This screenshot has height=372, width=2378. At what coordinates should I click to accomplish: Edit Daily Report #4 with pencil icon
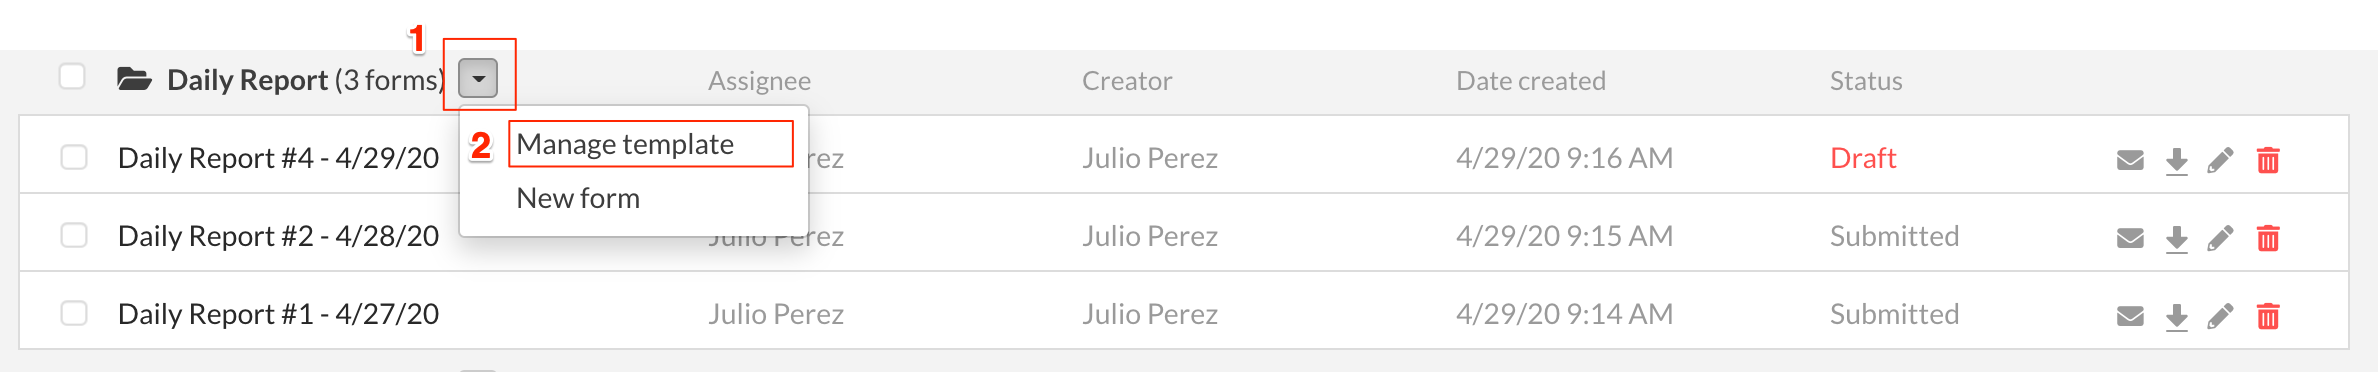pyautogui.click(x=2220, y=160)
